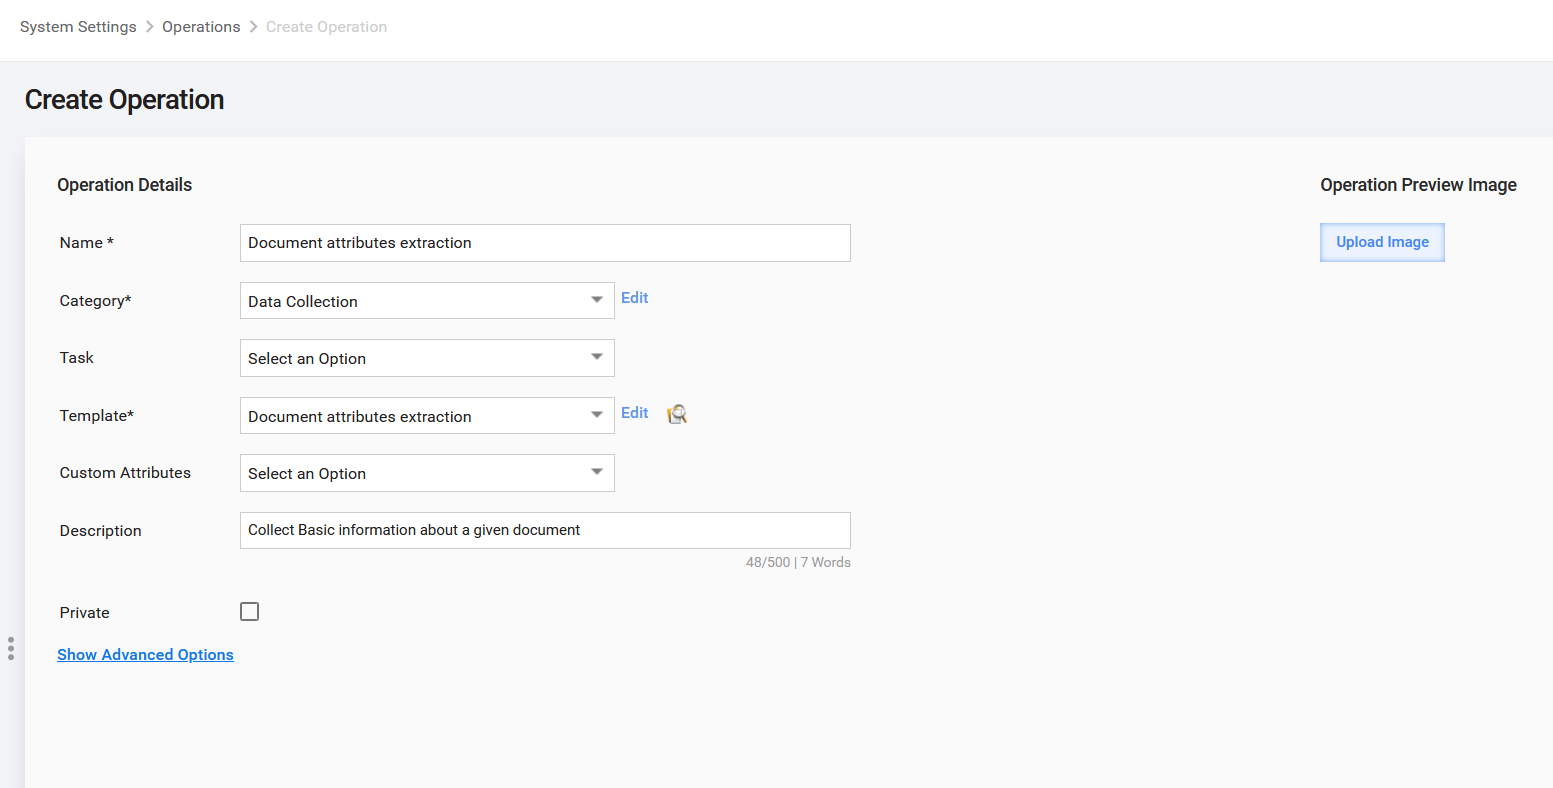Click the Operation Details heading
Screen dimensions: 1553x788
click(x=124, y=185)
